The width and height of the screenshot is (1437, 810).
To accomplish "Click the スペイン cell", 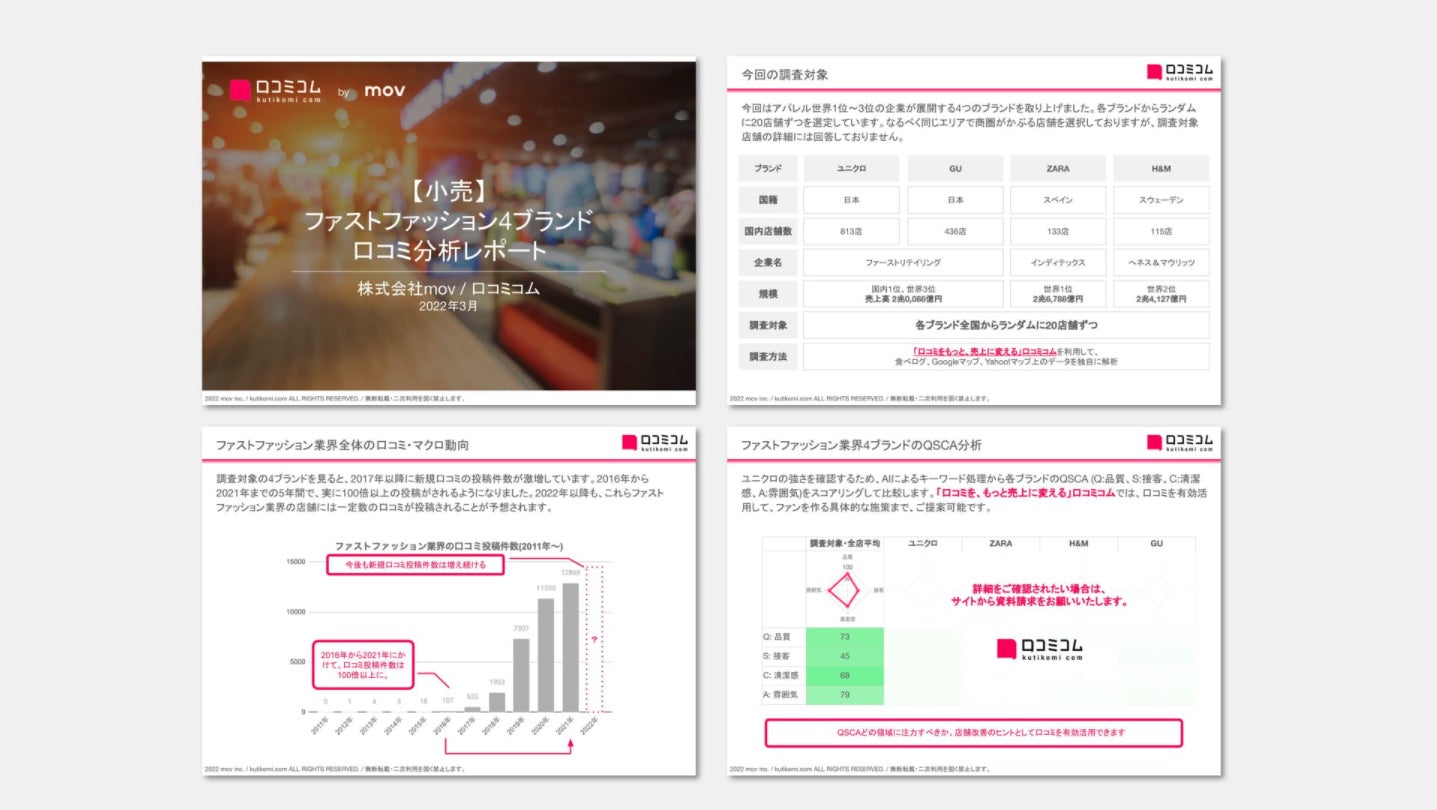I will click(1058, 200).
